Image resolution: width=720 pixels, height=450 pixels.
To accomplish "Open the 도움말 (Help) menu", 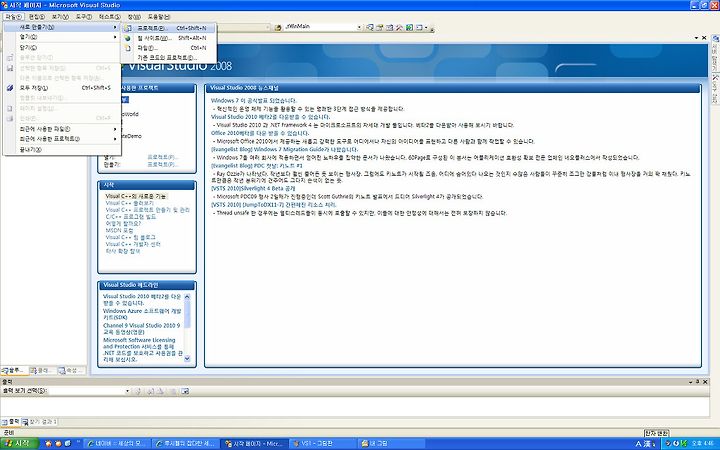I will pyautogui.click(x=159, y=17).
